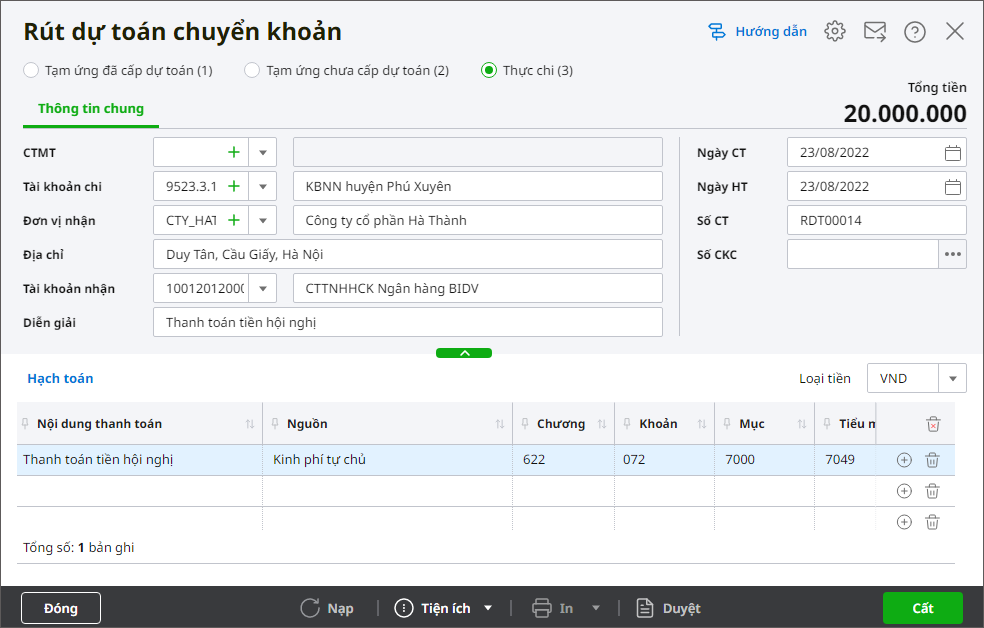
Task: Click the Số CKC input field
Action: coord(863,254)
